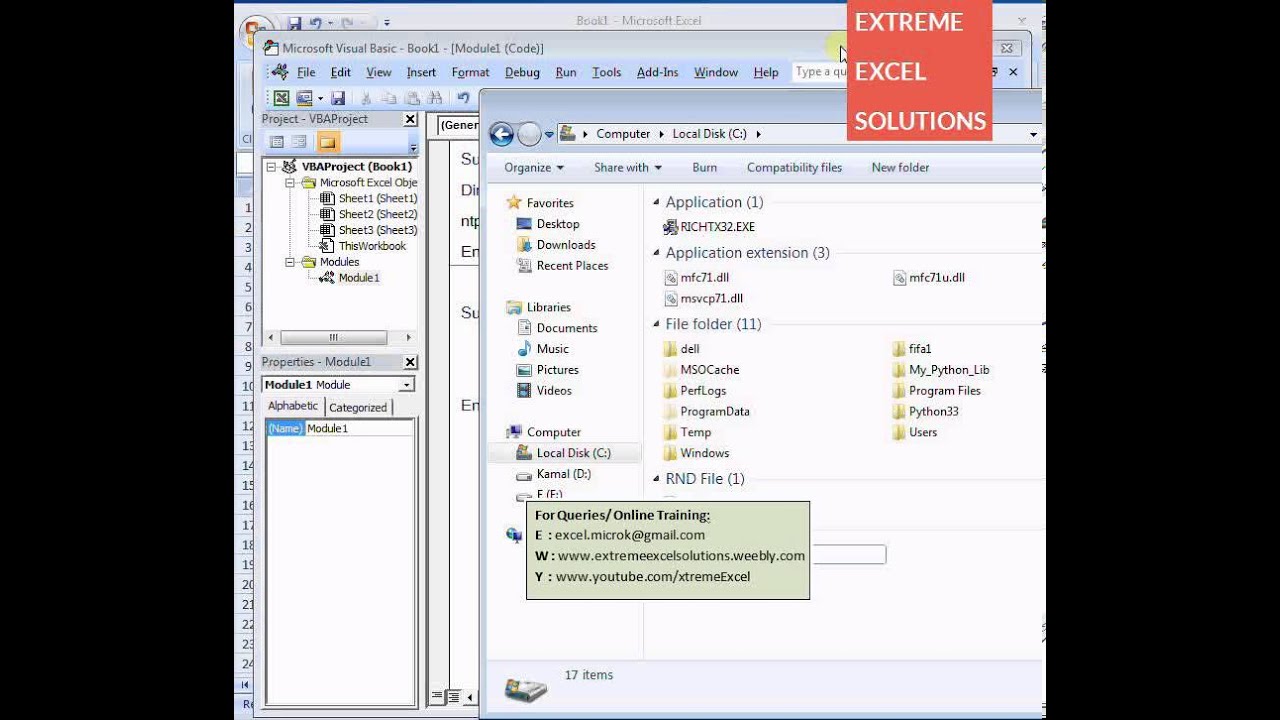Viewport: 1280px width, 720px height.
Task: Switch to the Categorized properties tab
Action: [358, 407]
